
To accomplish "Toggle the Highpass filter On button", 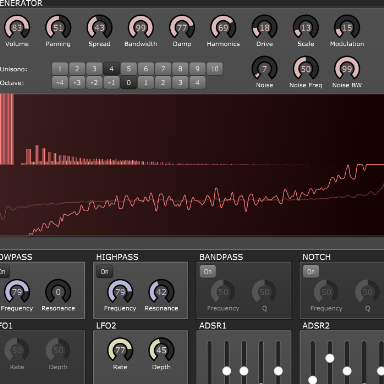I will [x=105, y=271].
